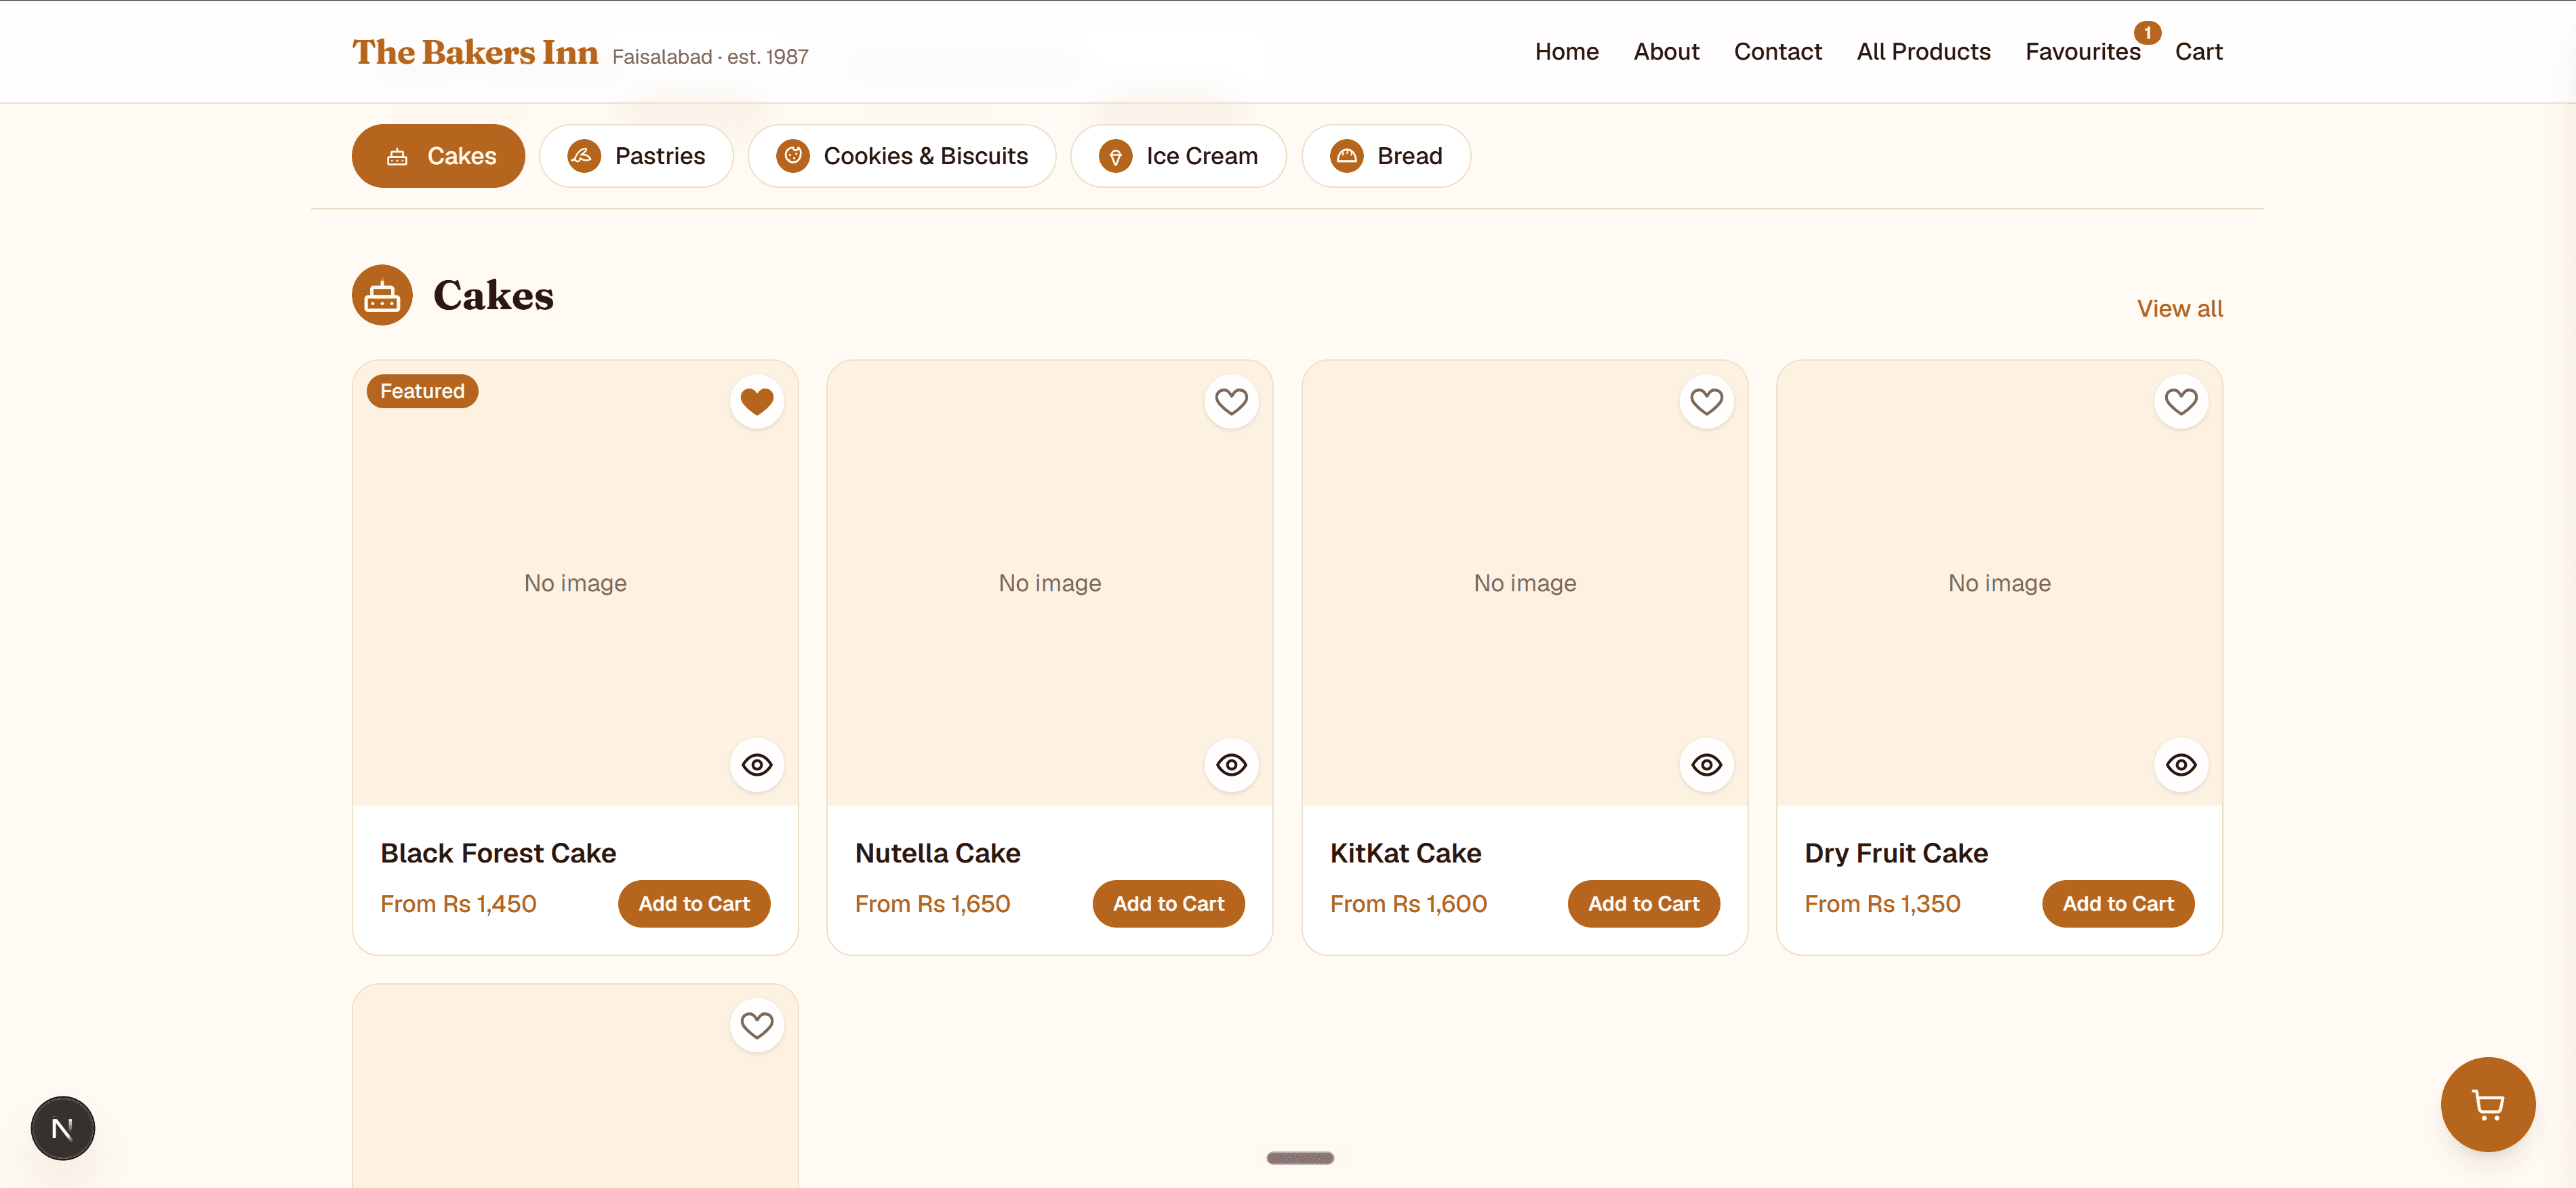Quick view Nutella Cake eye icon

[x=1231, y=765]
